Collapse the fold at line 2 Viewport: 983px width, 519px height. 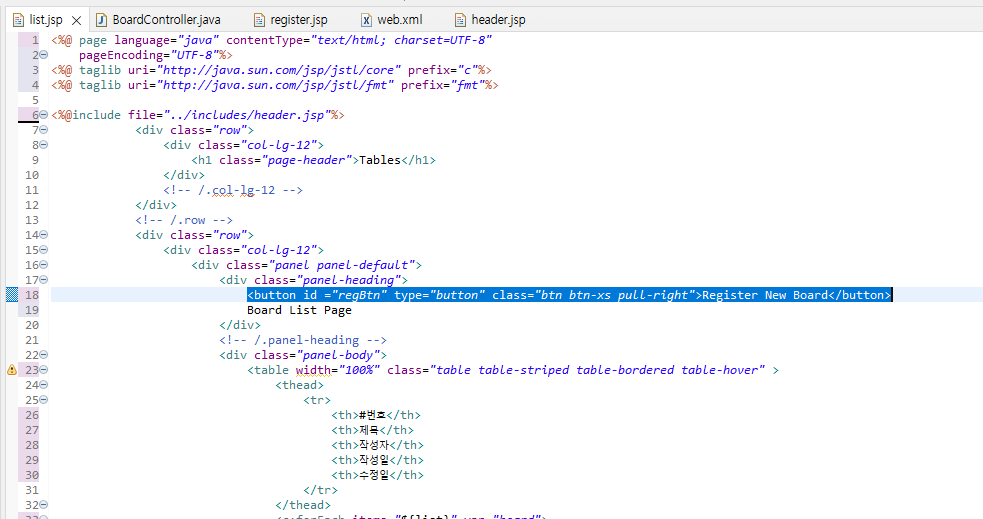[44, 55]
